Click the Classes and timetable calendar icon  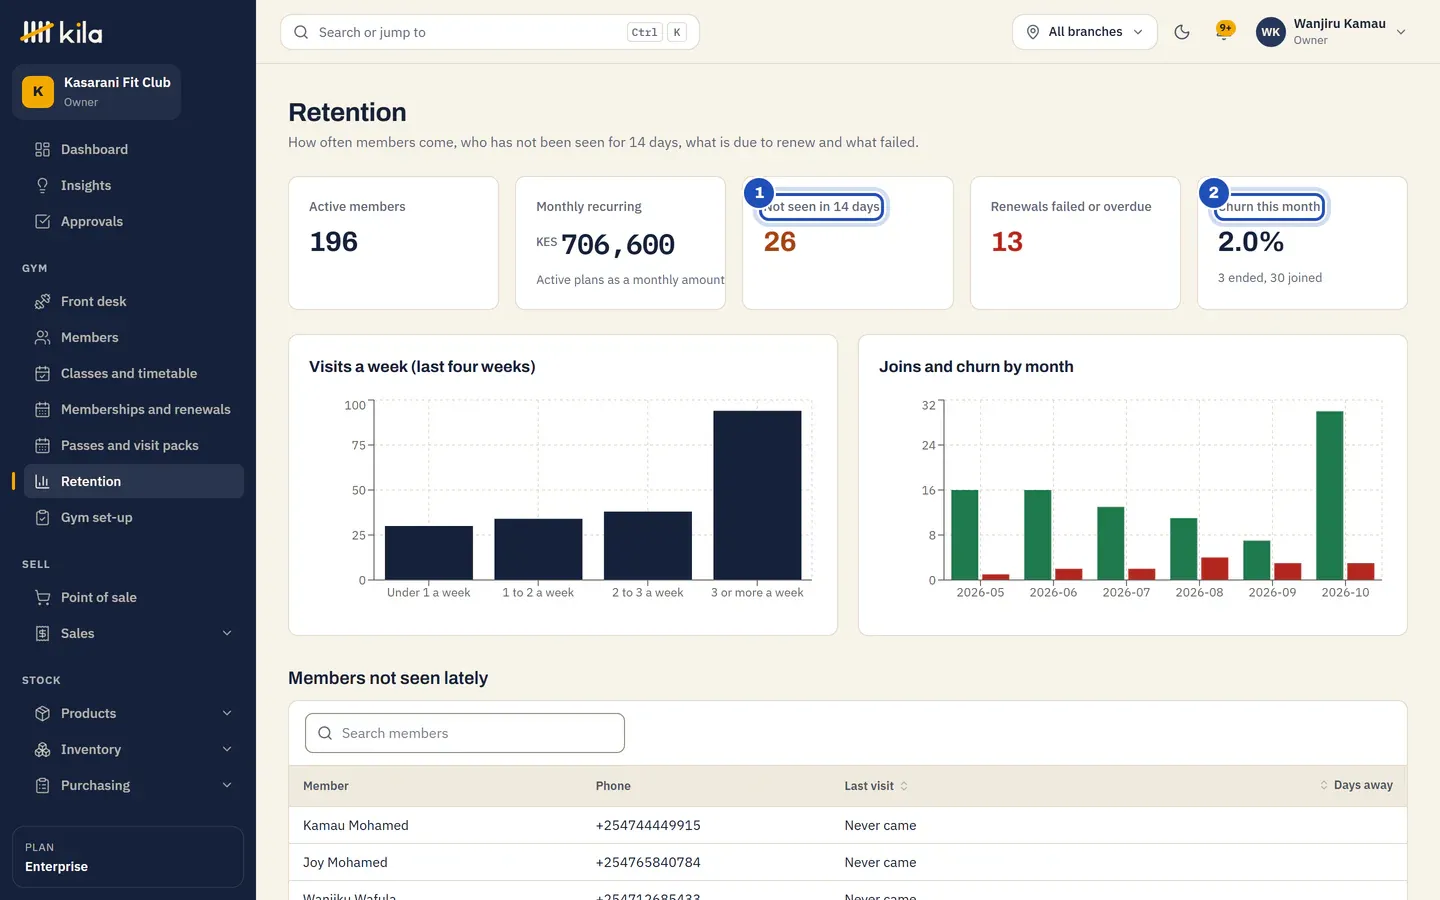tap(42, 373)
